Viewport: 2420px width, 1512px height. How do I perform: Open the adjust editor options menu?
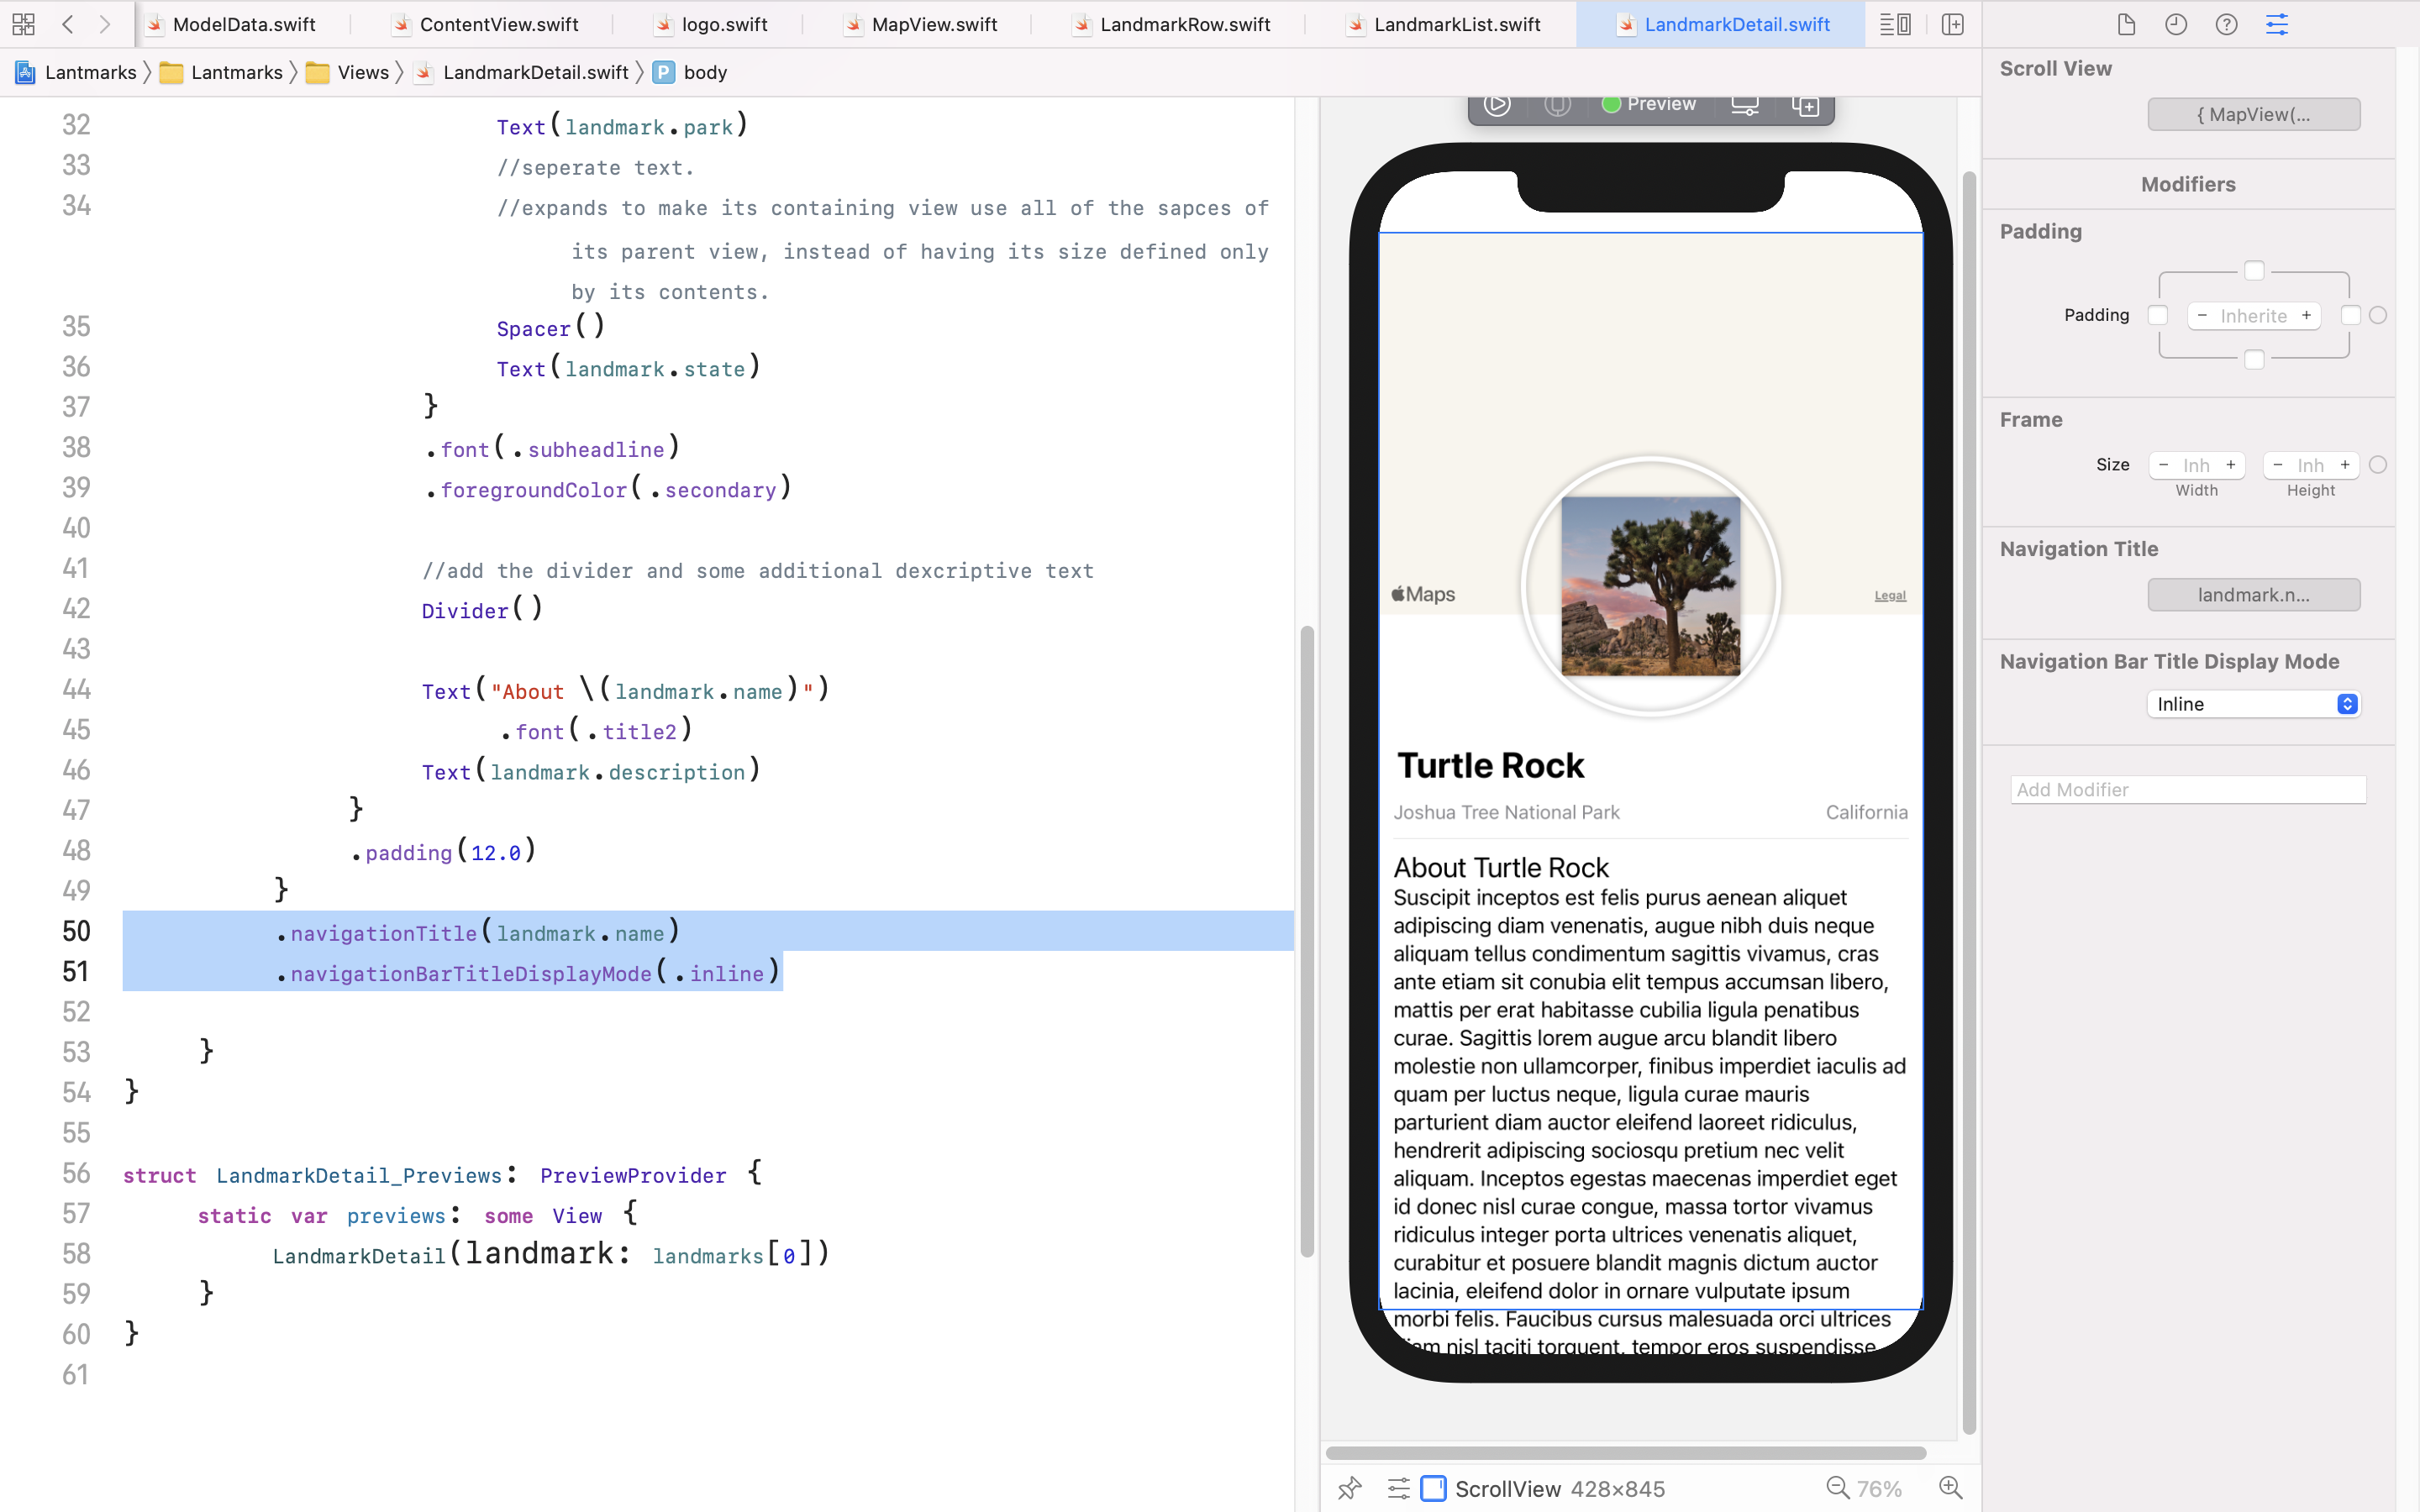[x=1895, y=24]
